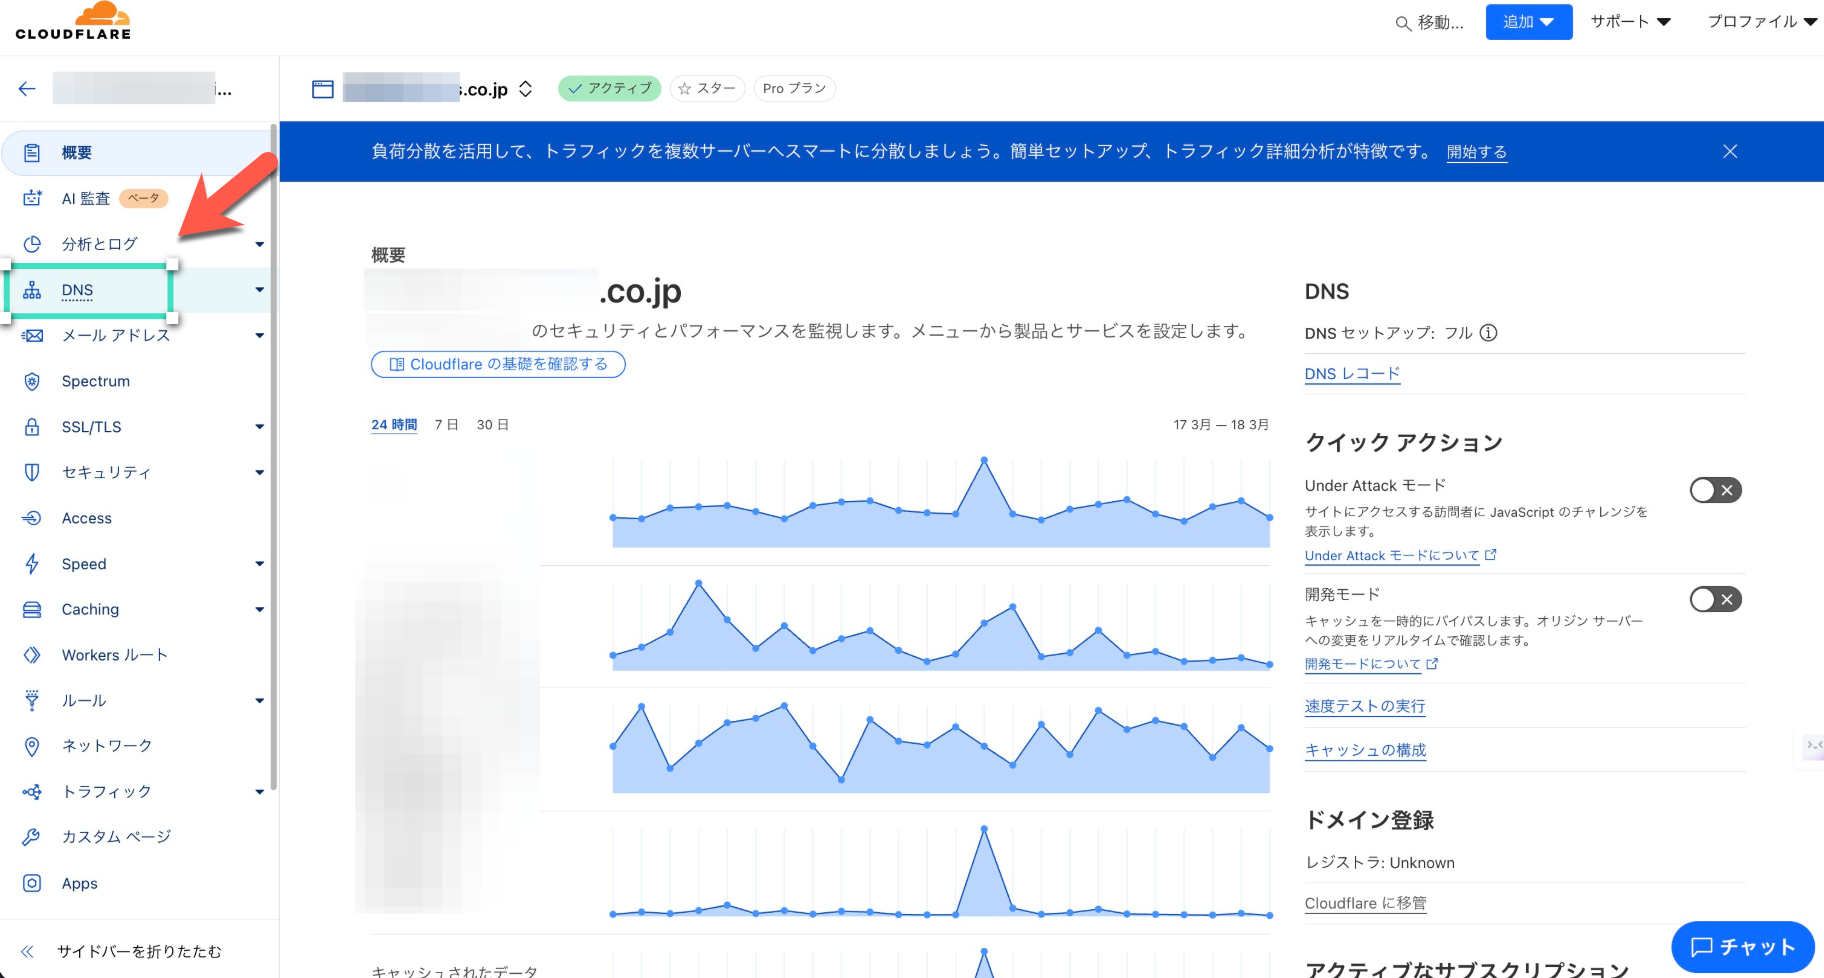1824x978 pixels.
Task: Open the domain switcher chevrons
Action: coord(525,89)
